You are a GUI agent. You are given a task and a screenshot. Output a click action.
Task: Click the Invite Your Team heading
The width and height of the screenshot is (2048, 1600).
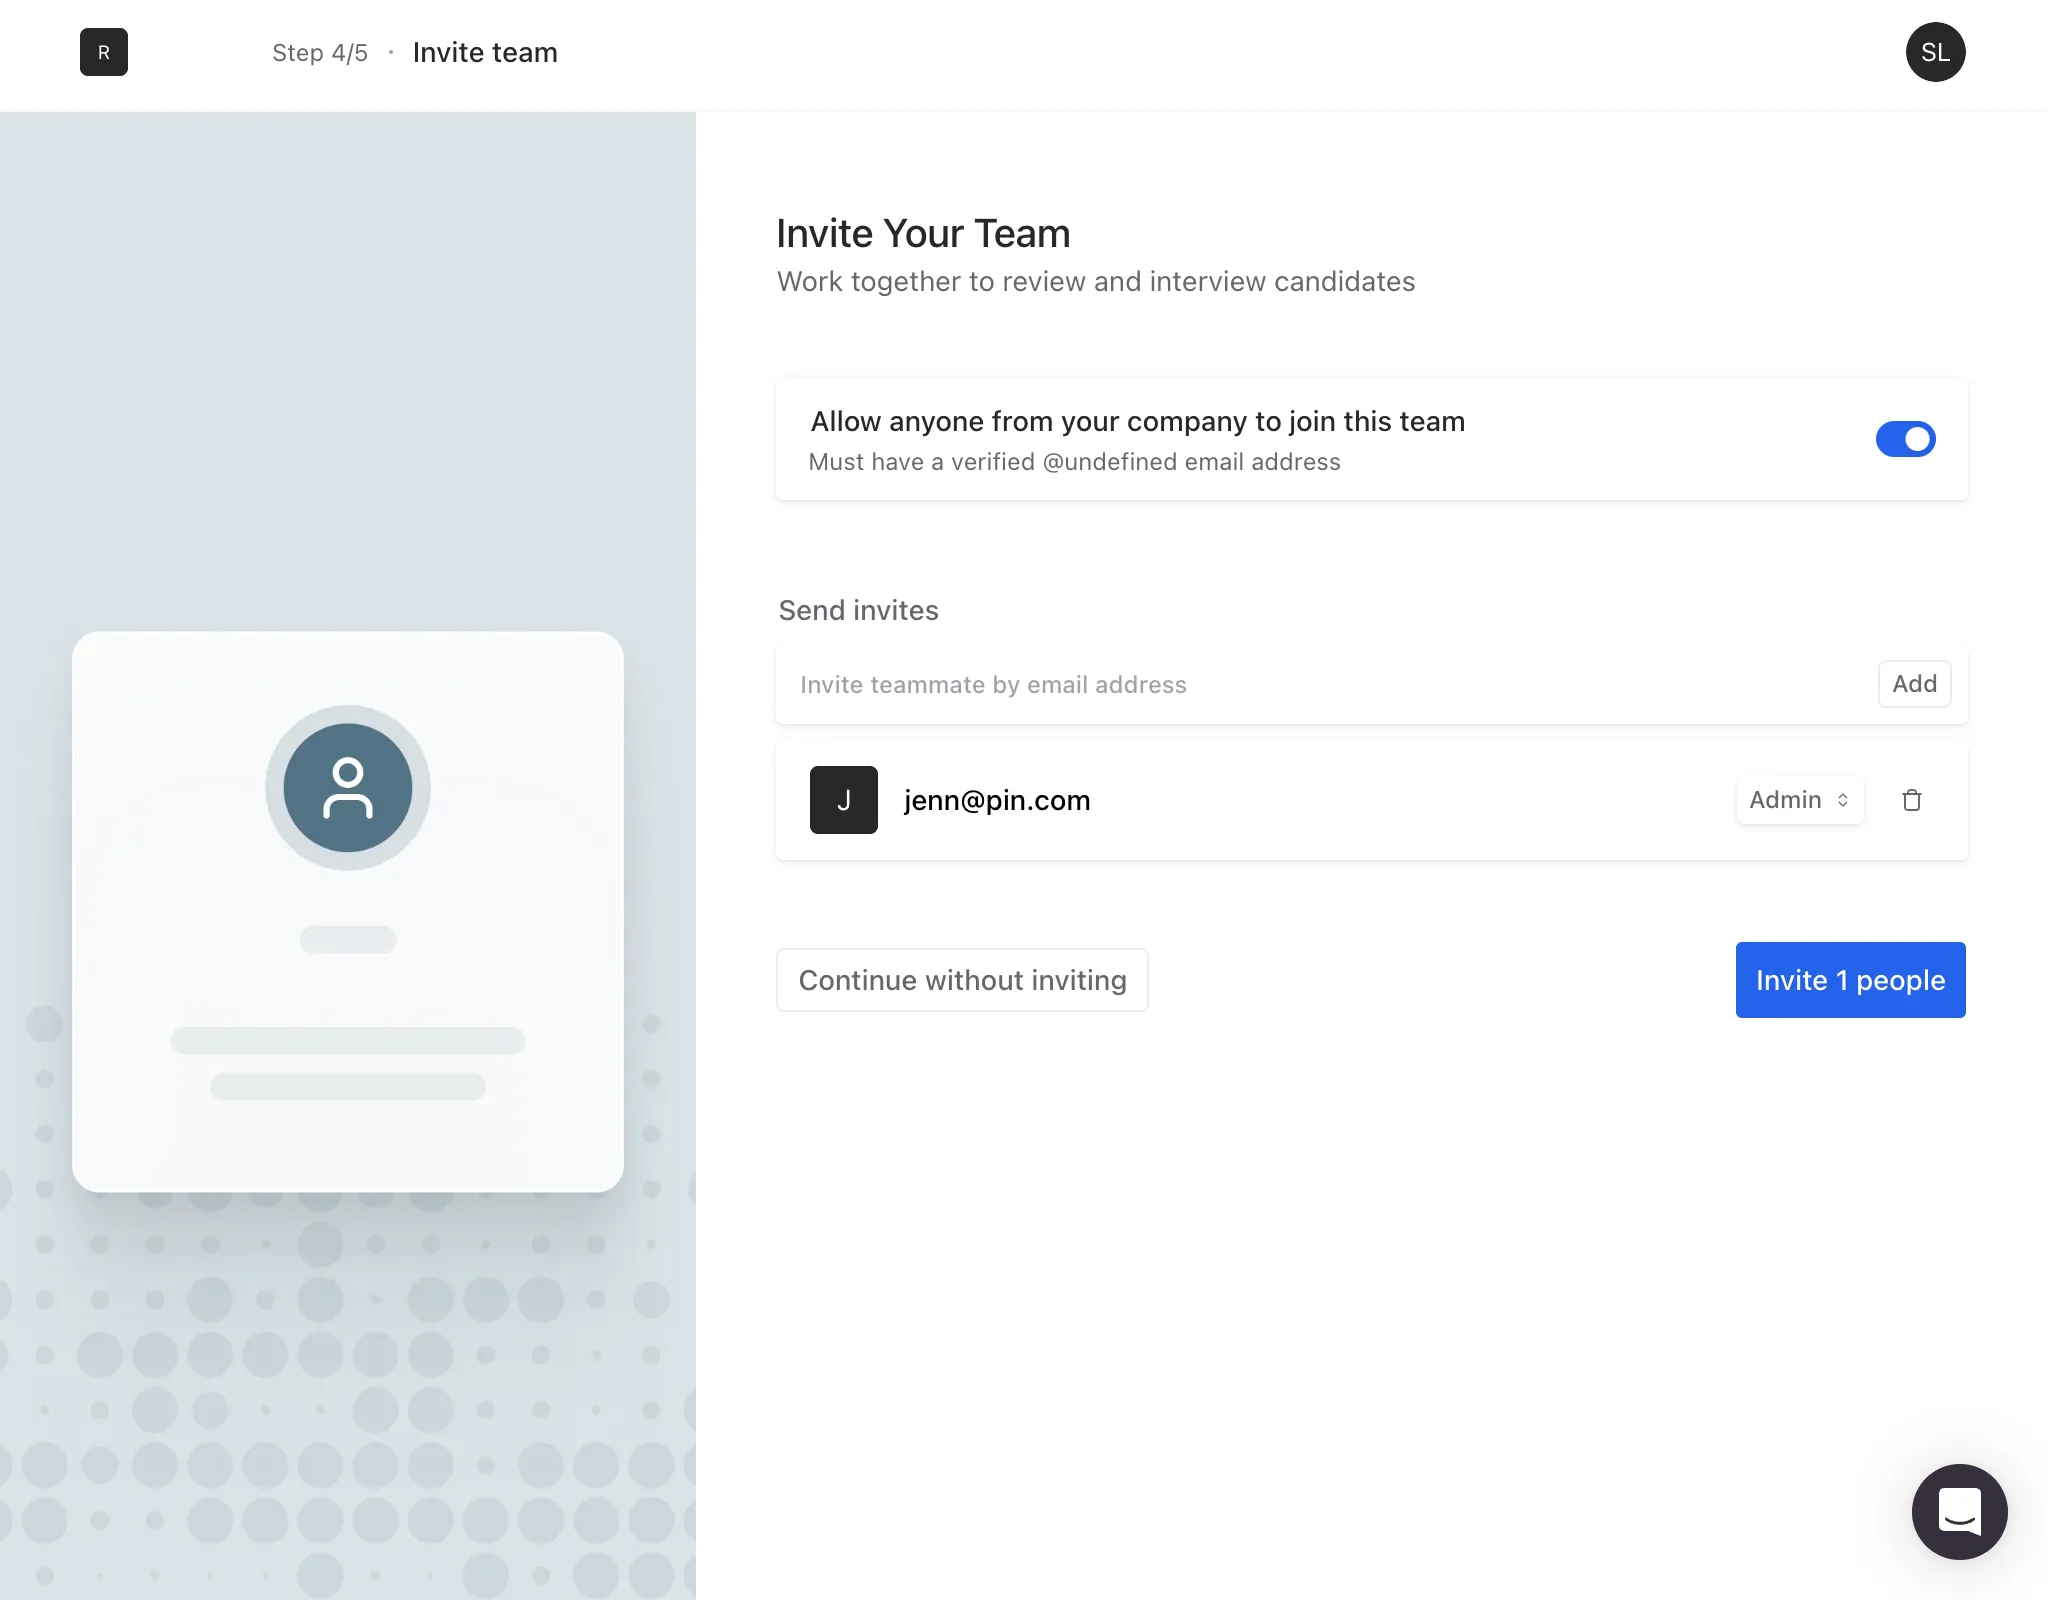[x=923, y=233]
